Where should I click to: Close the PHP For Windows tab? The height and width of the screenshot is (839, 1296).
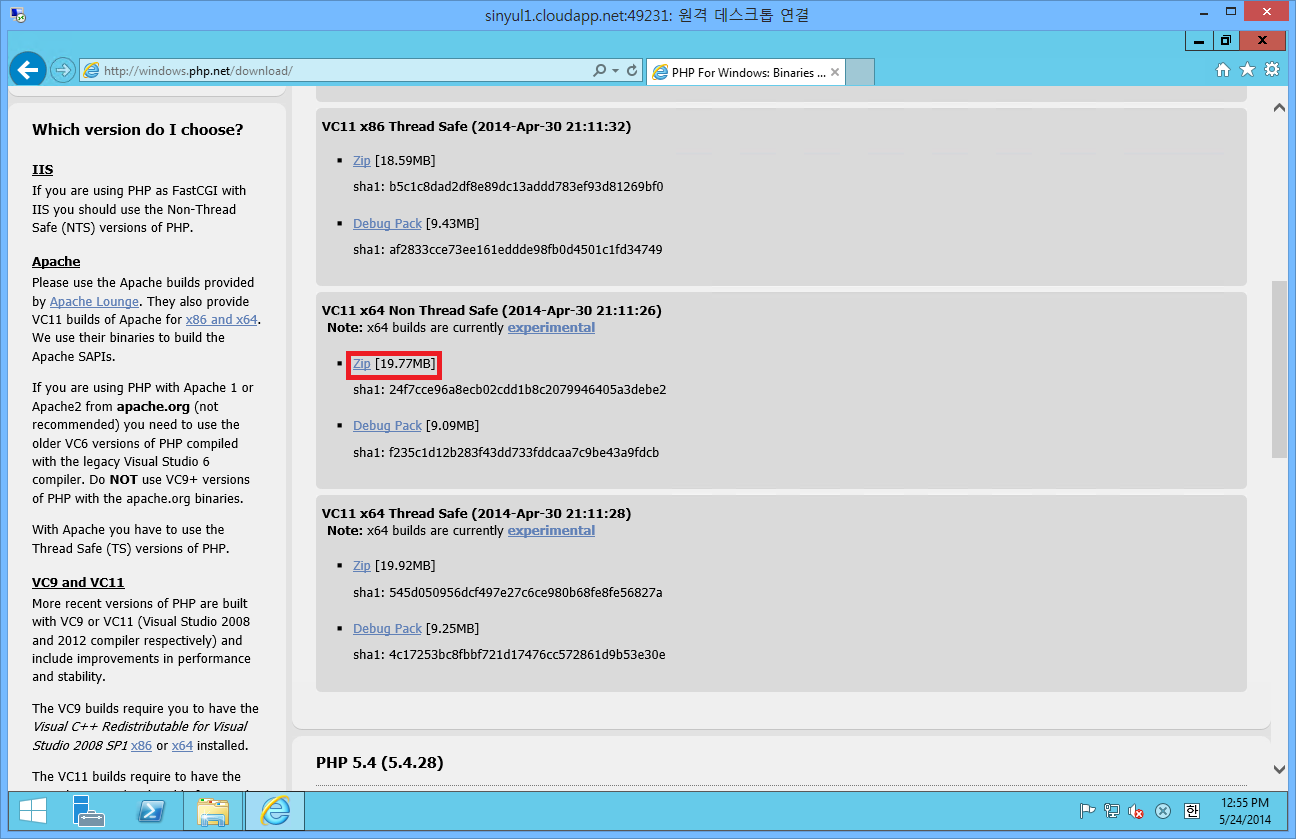tap(835, 72)
